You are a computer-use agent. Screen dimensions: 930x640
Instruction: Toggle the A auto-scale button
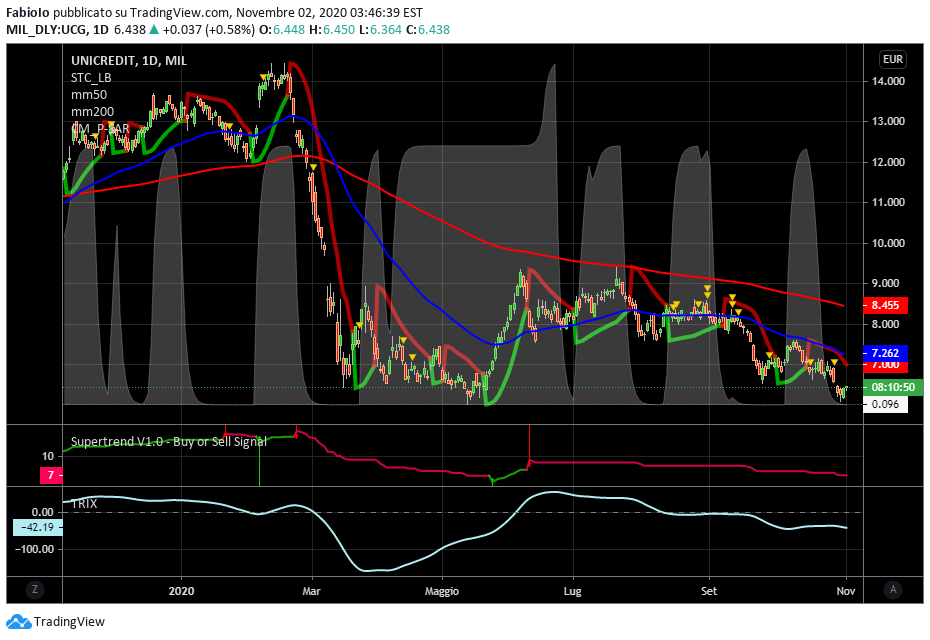pyautogui.click(x=893, y=590)
